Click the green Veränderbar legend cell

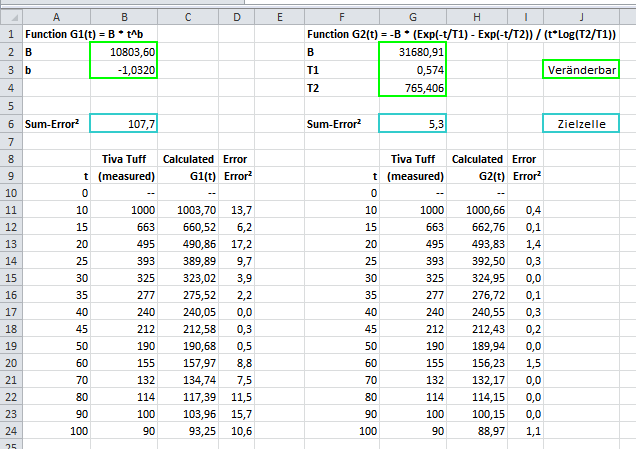(581, 69)
